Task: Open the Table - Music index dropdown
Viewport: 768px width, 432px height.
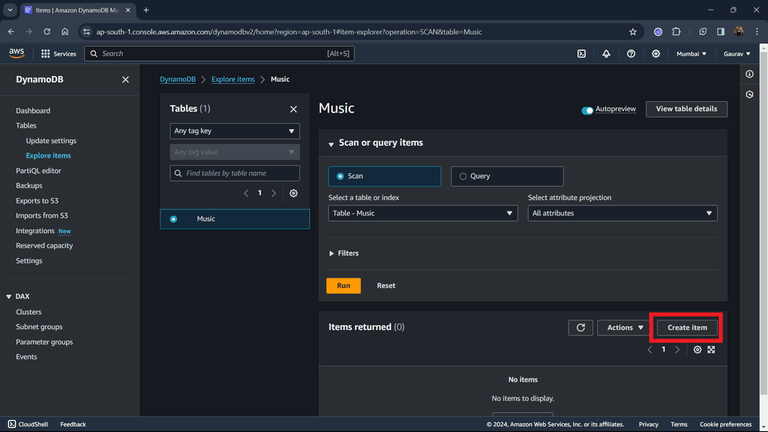Action: pyautogui.click(x=423, y=213)
